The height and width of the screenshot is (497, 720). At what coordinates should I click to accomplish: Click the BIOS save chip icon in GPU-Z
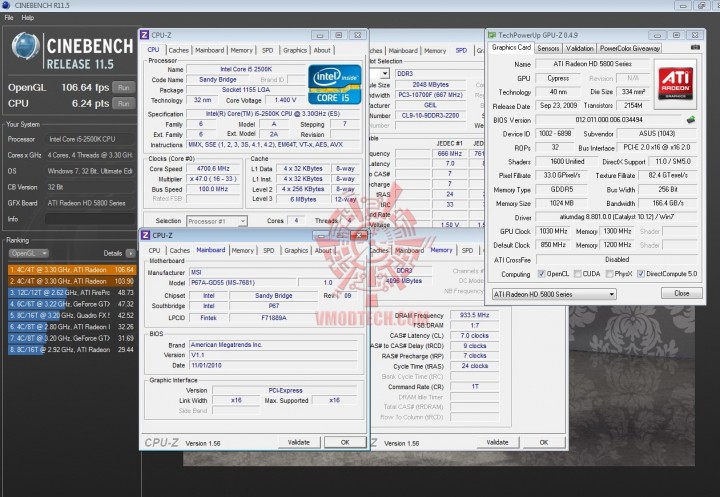(691, 120)
